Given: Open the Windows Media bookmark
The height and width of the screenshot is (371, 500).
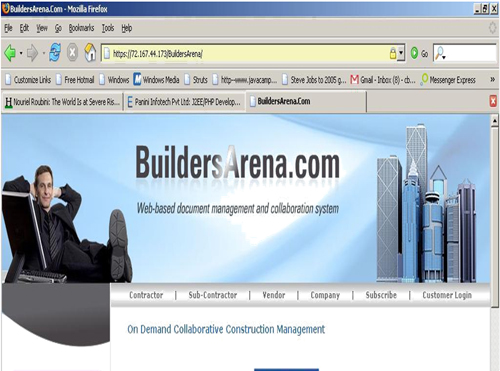Looking at the screenshot, I should point(156,80).
